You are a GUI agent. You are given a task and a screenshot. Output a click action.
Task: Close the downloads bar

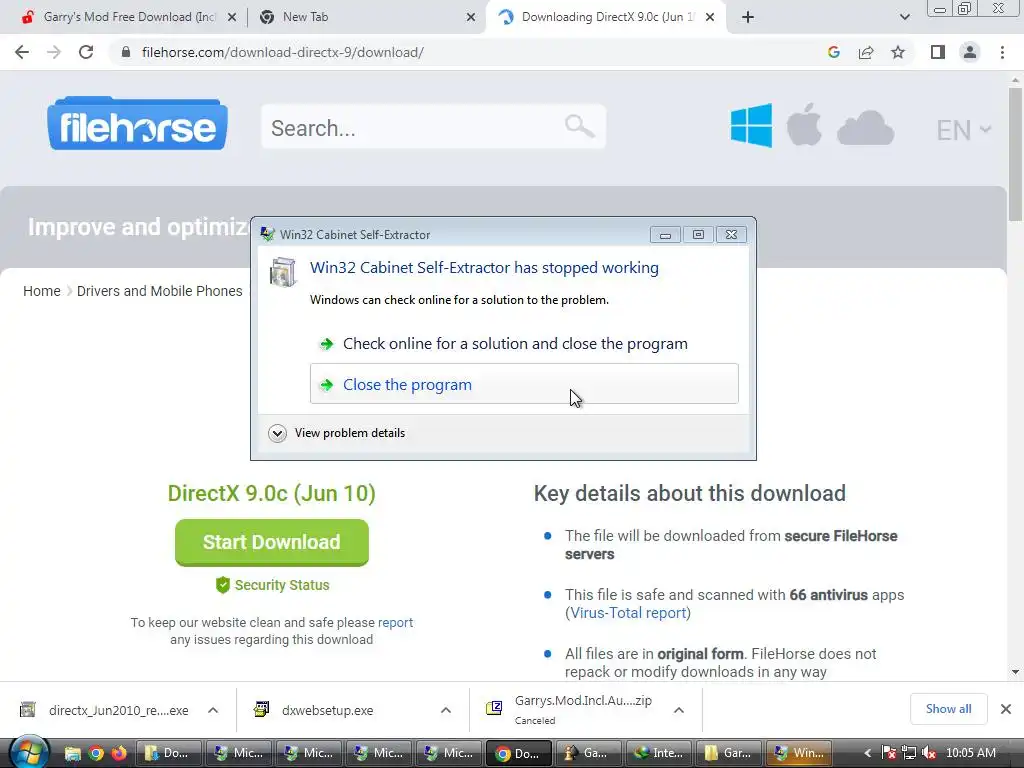click(1006, 709)
